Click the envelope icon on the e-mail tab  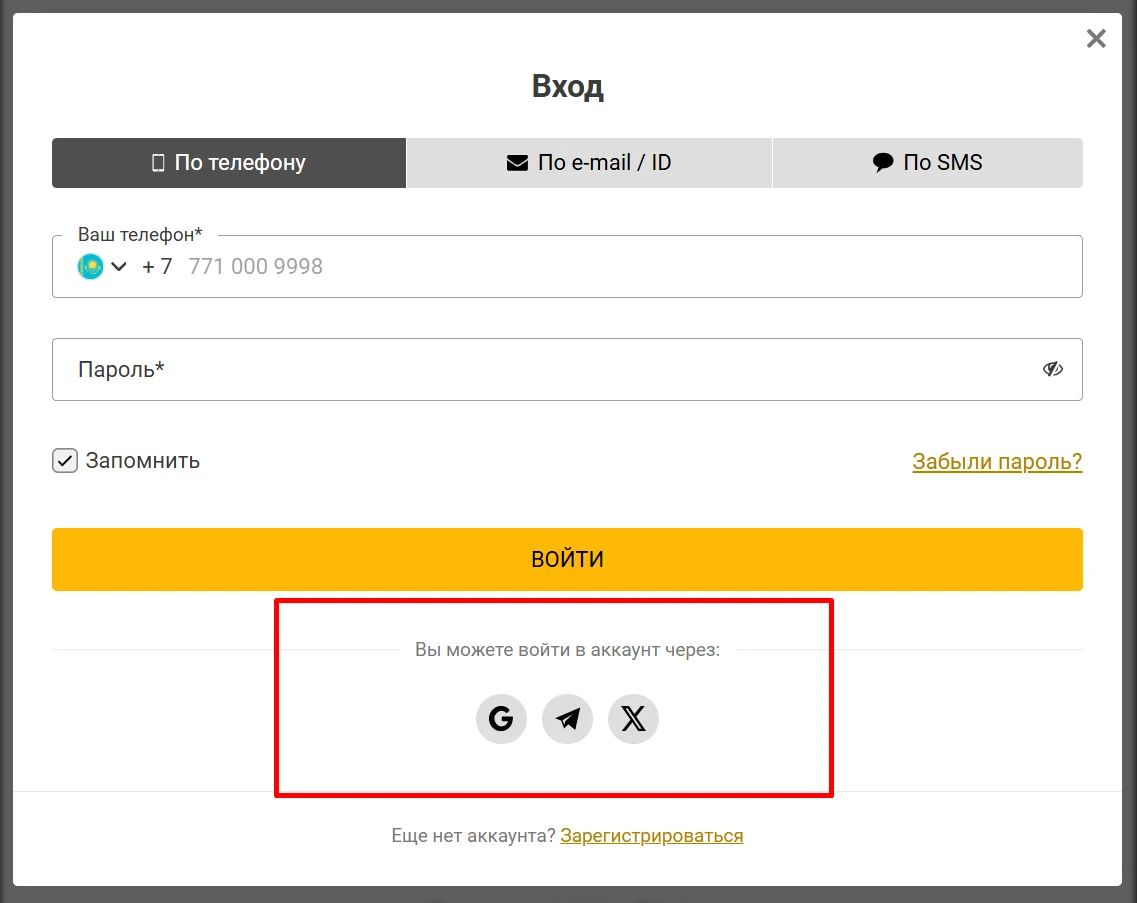pos(517,162)
